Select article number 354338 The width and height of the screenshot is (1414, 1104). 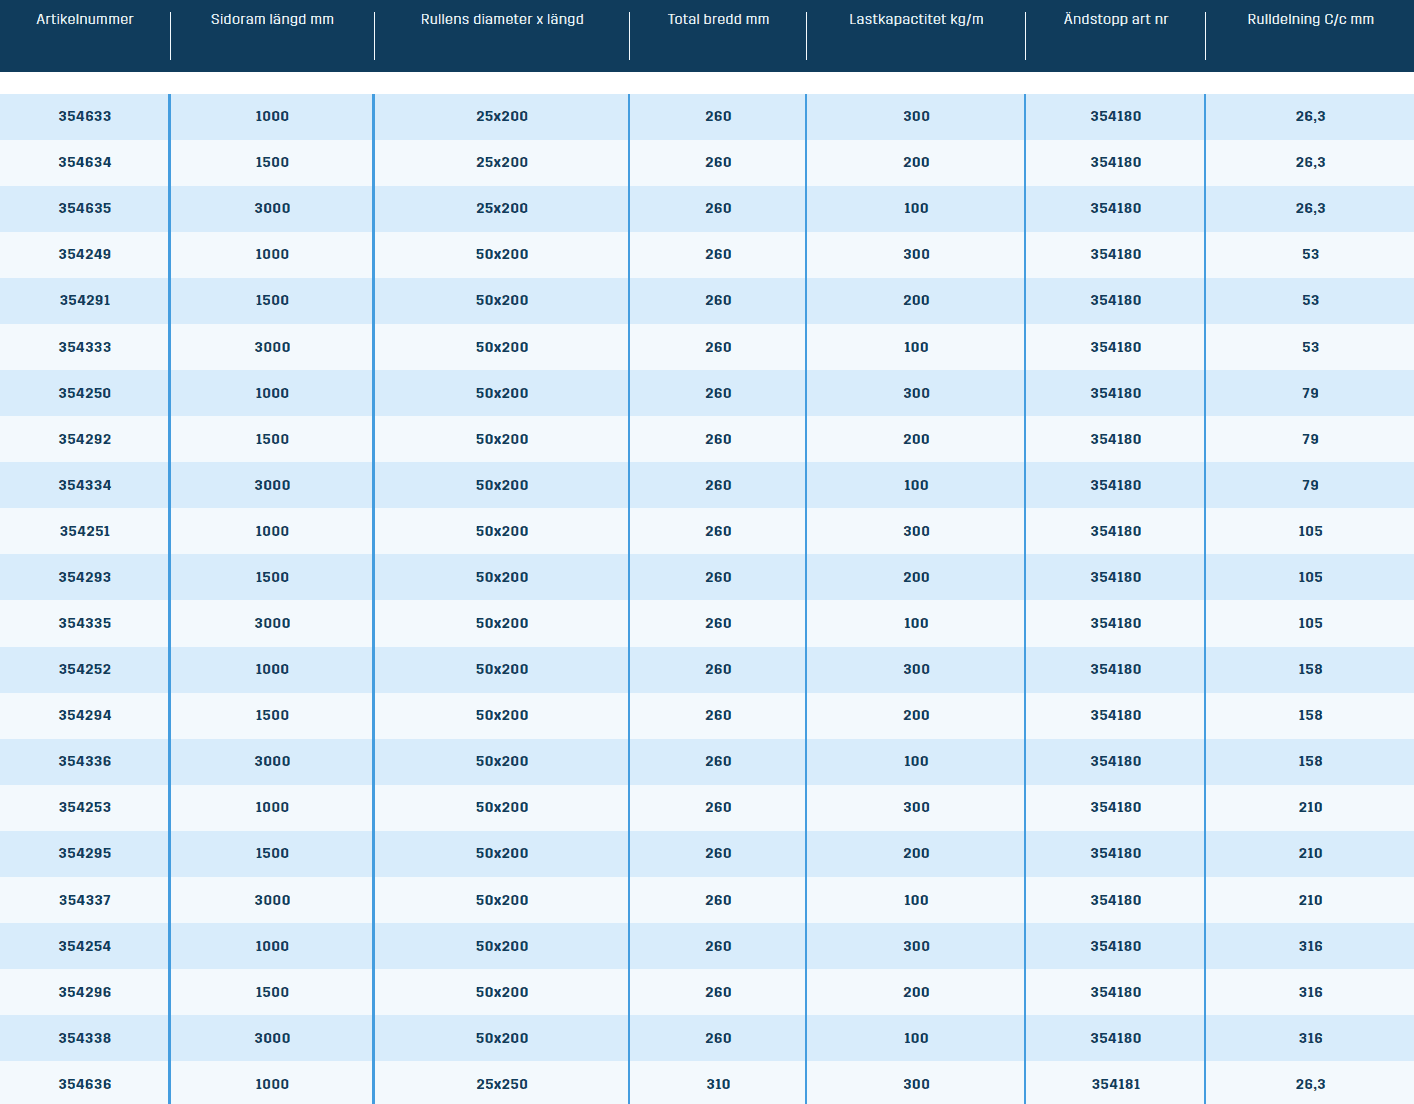click(x=85, y=1038)
